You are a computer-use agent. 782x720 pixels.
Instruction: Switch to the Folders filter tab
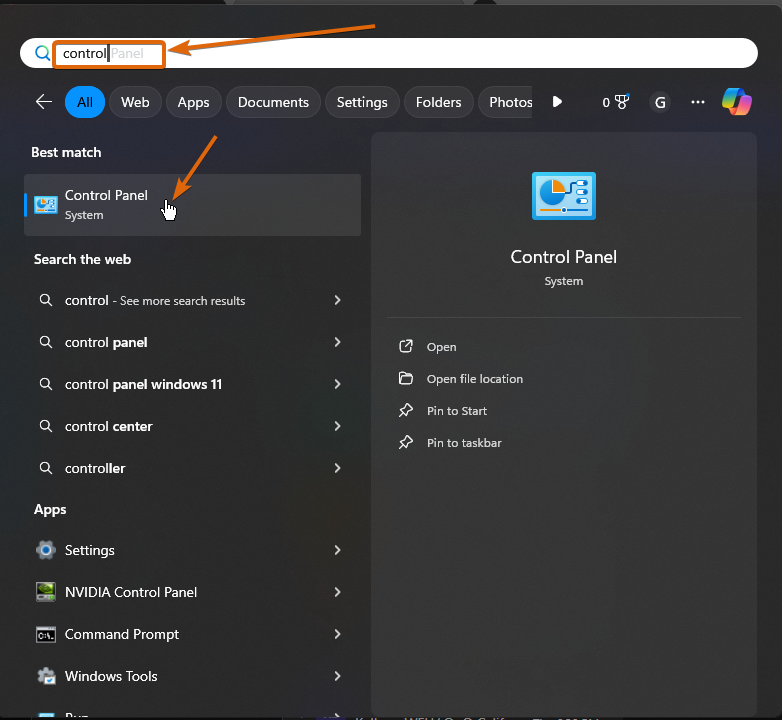[438, 102]
